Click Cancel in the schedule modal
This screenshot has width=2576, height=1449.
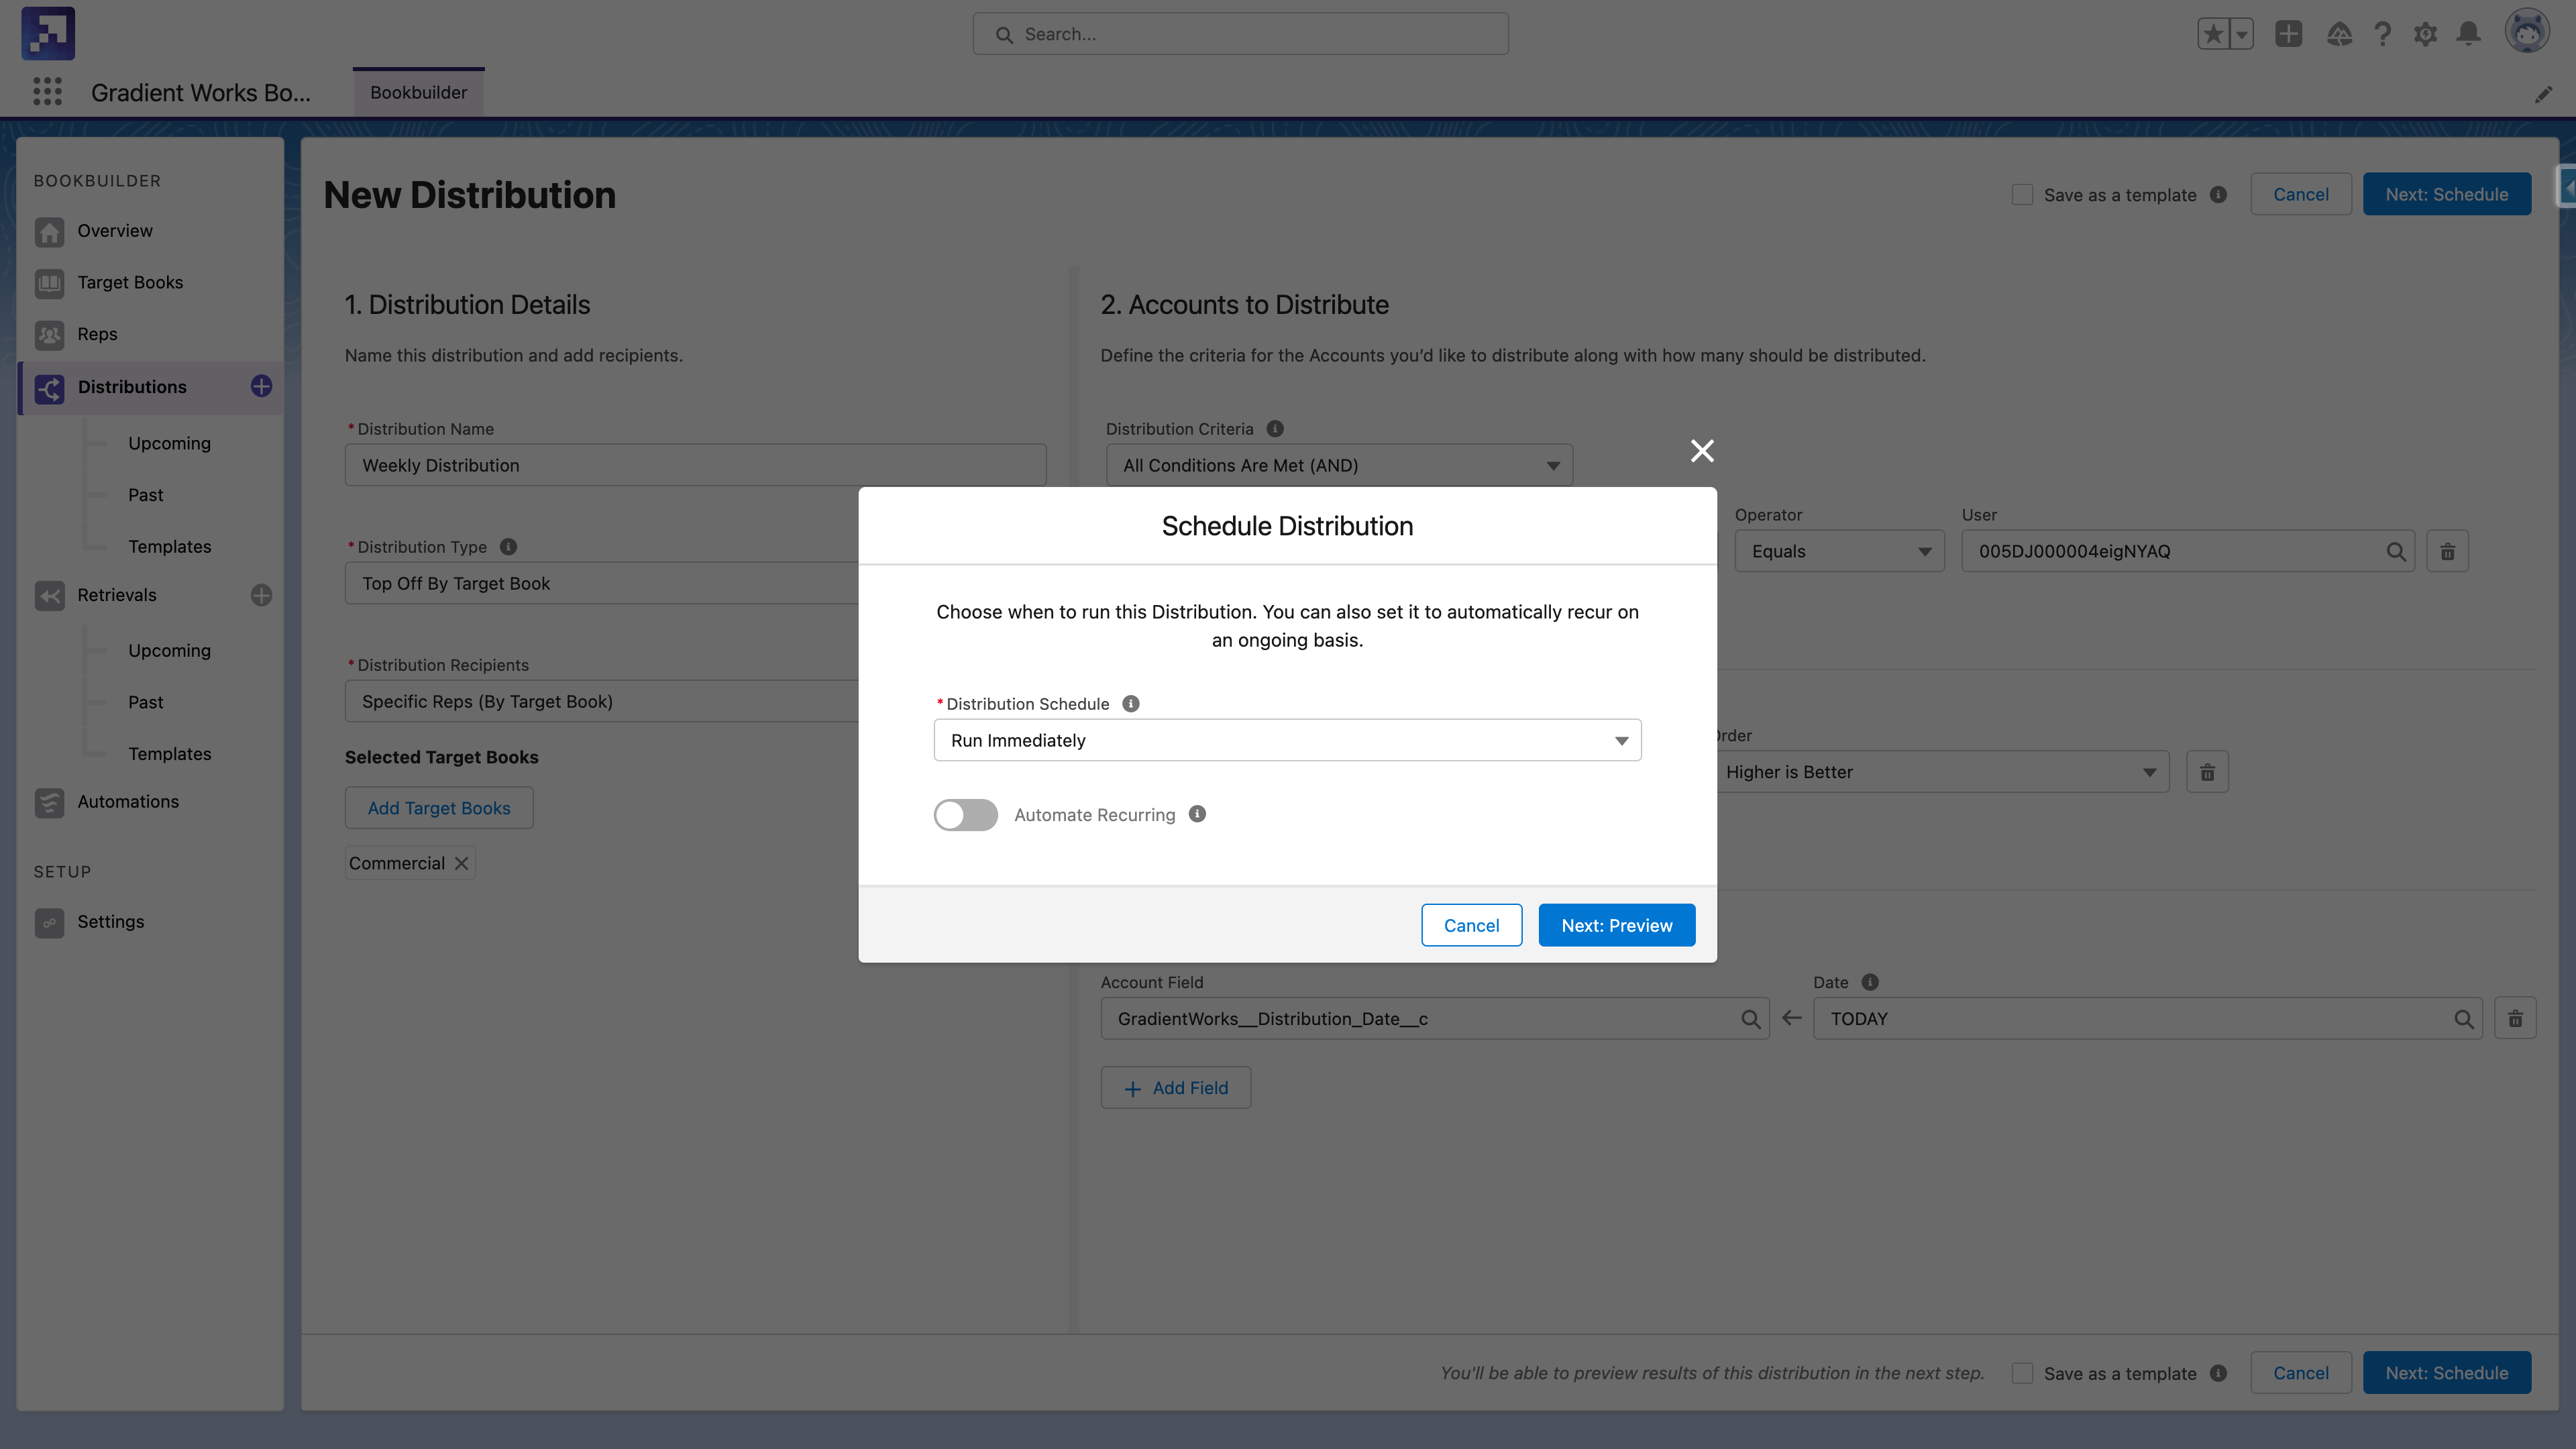pyautogui.click(x=1471, y=925)
